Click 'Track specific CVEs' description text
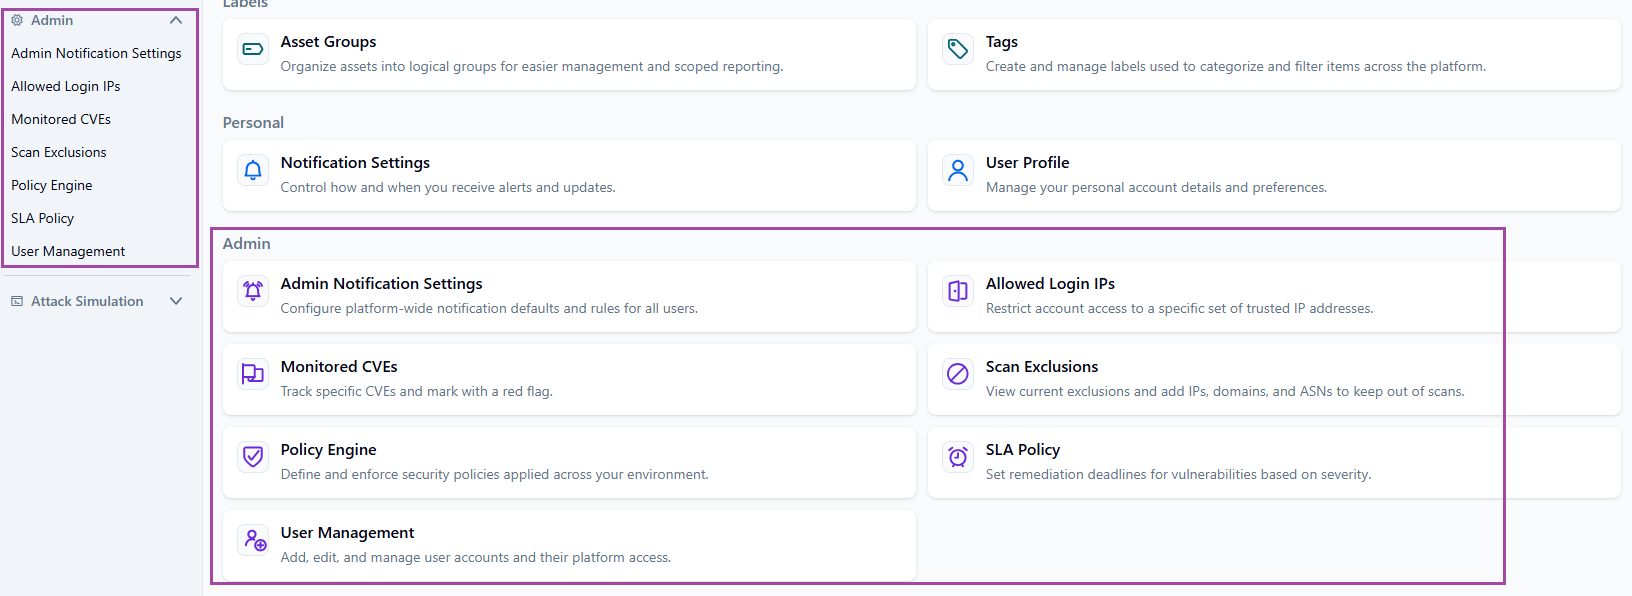 416,392
